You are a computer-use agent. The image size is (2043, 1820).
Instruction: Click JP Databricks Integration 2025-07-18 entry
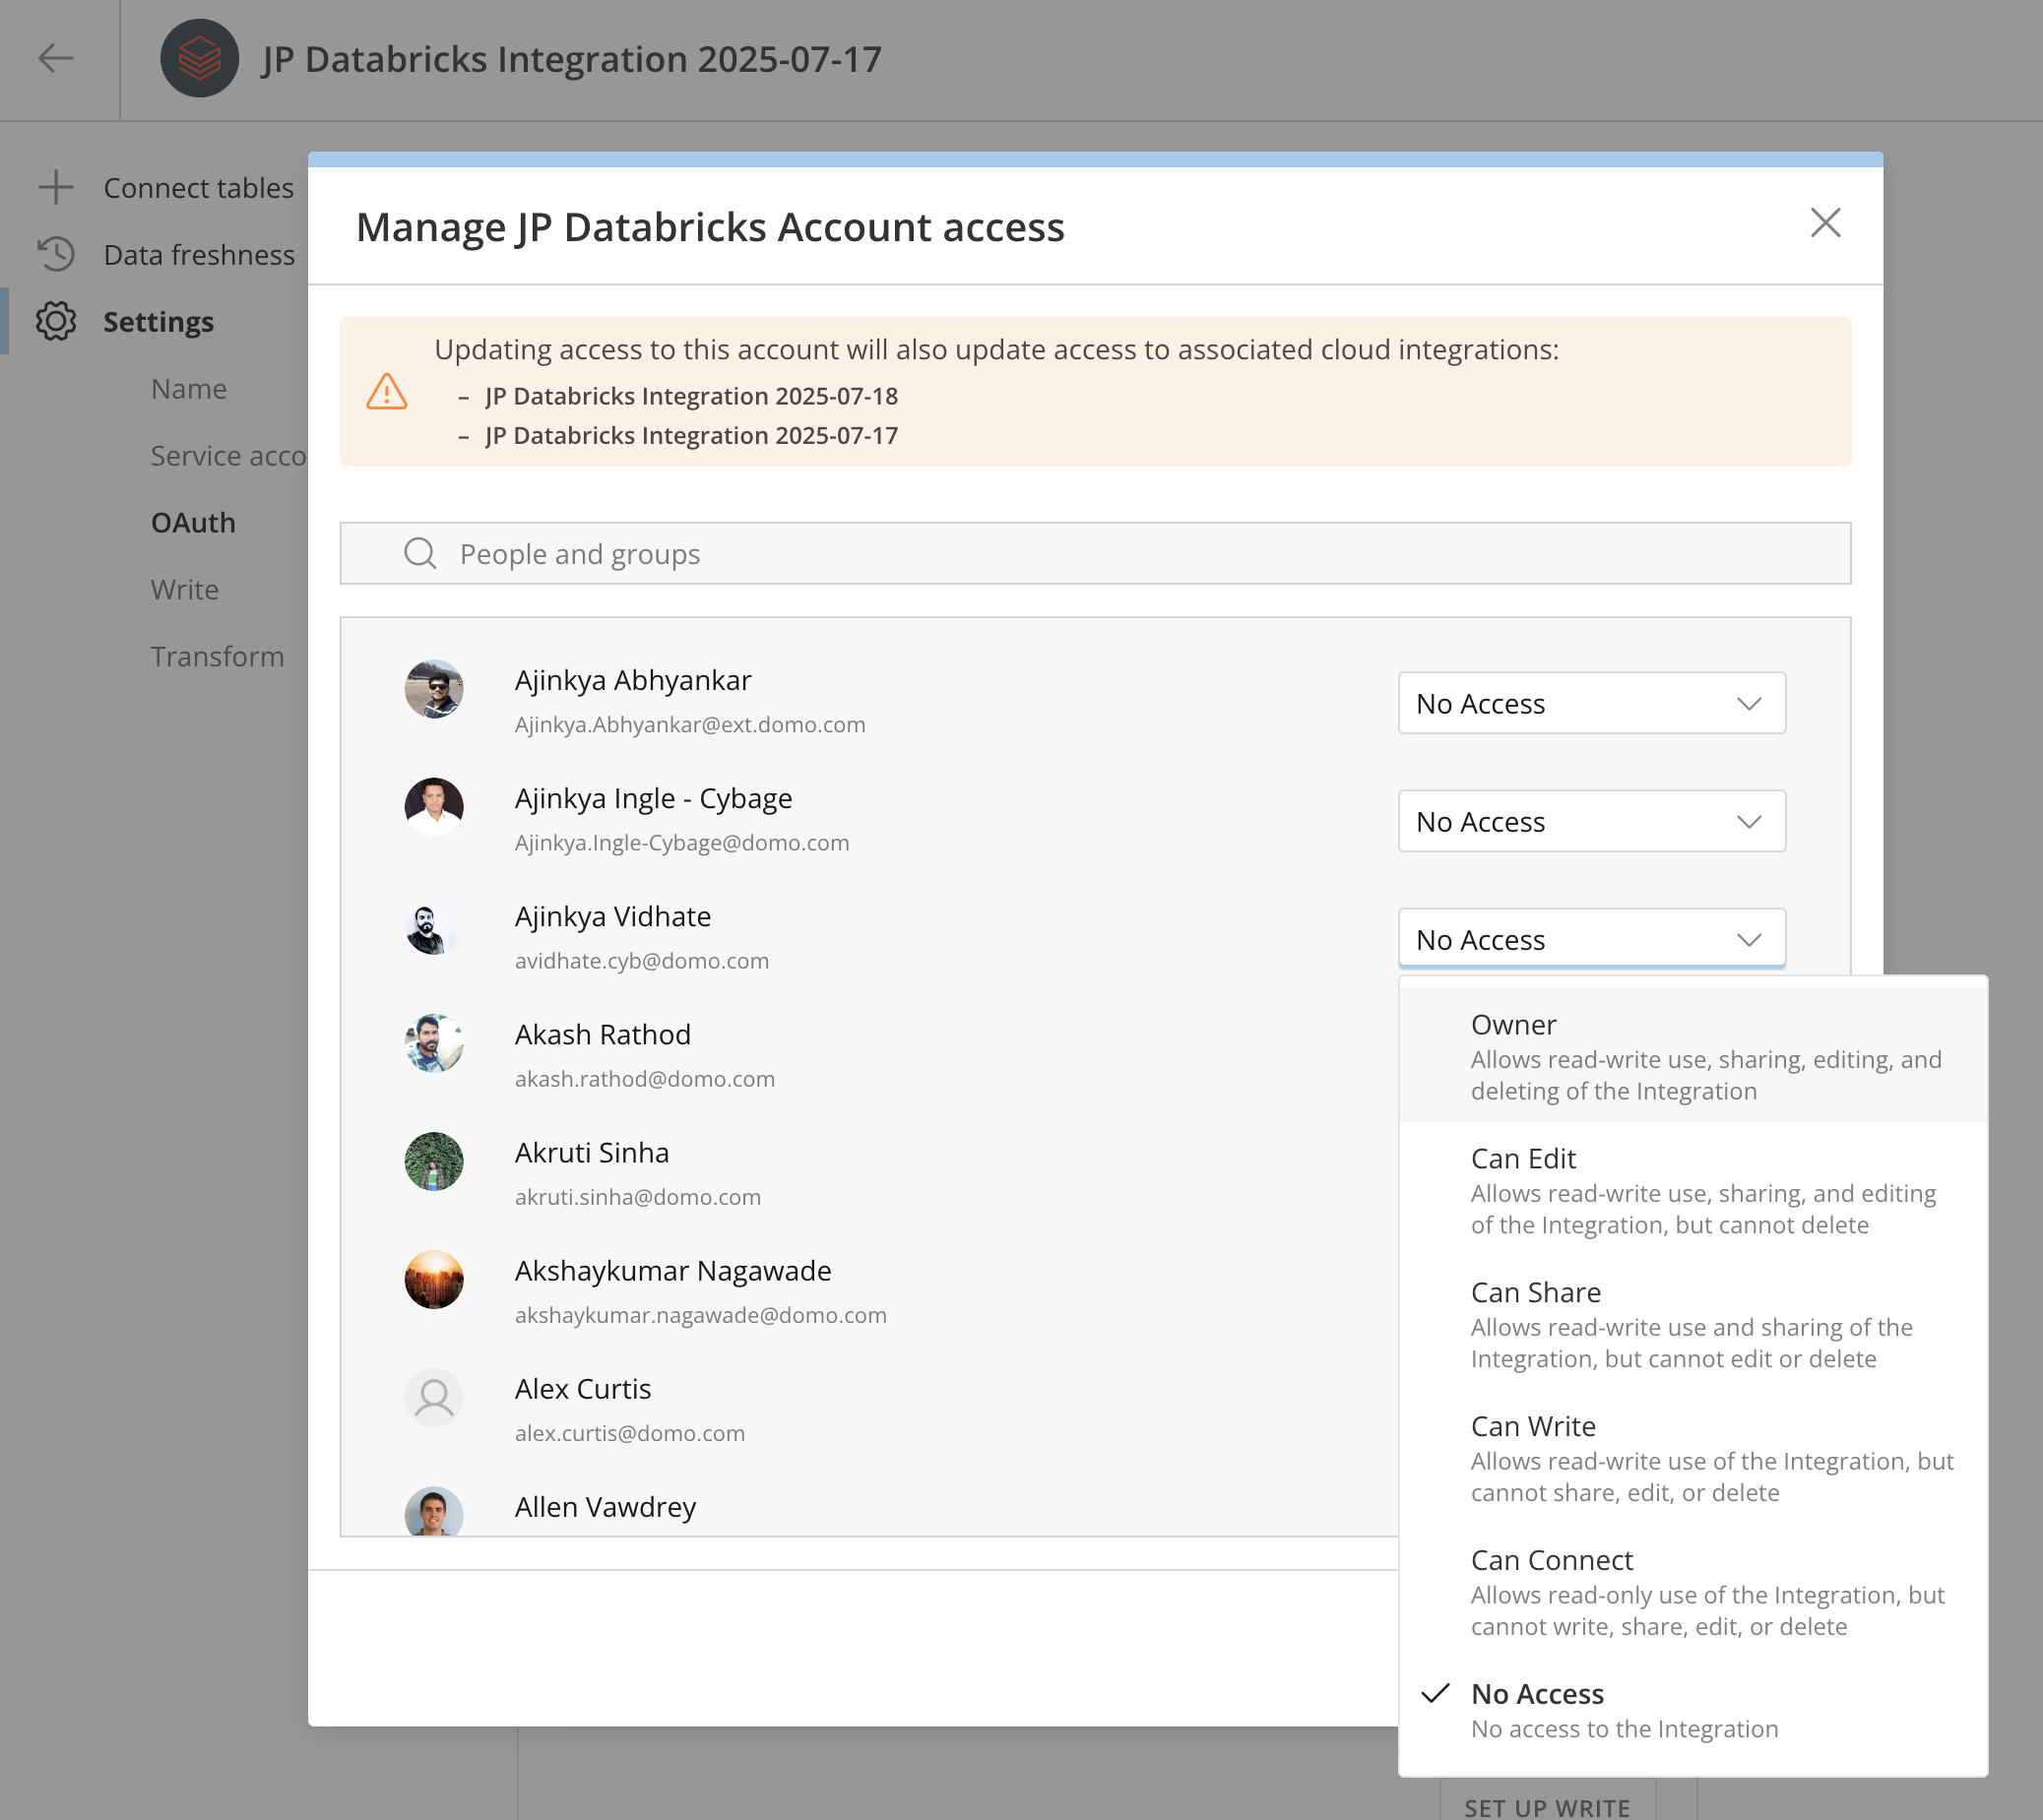[691, 396]
